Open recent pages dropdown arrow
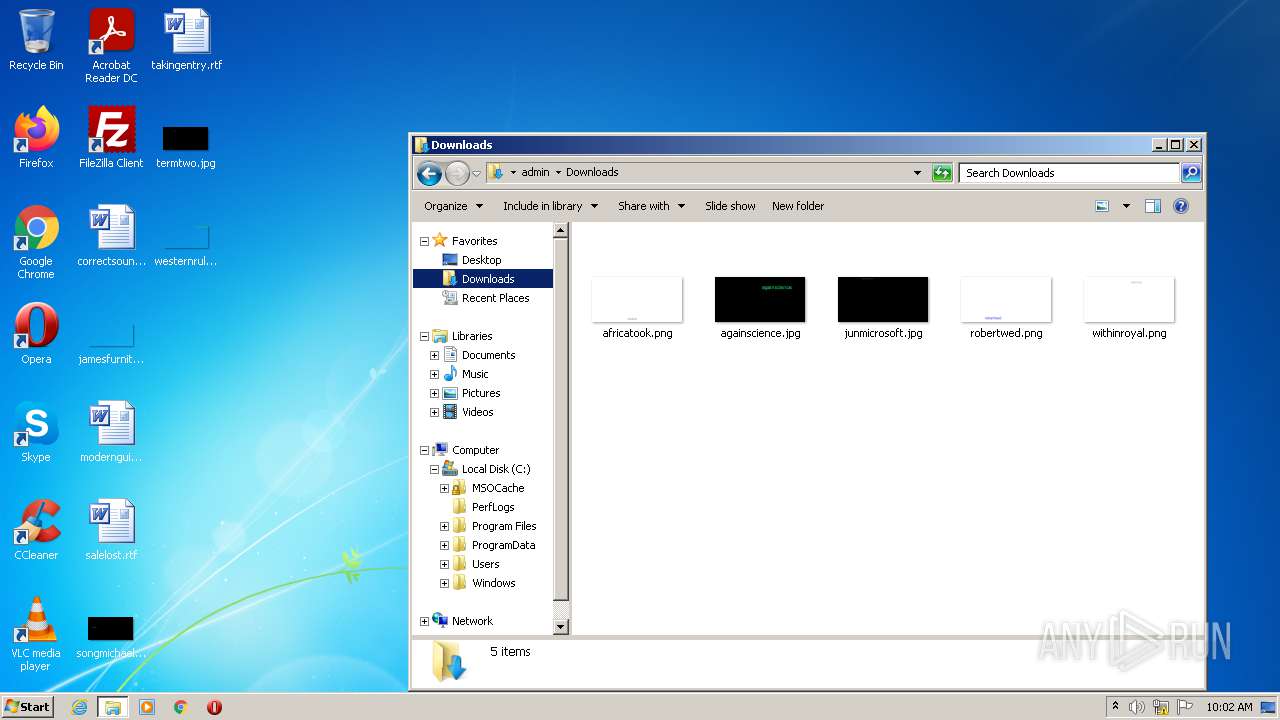The image size is (1280, 720). click(x=477, y=173)
